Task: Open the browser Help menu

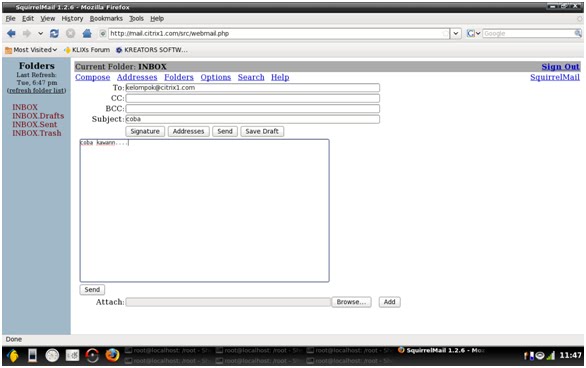Action: tap(157, 18)
